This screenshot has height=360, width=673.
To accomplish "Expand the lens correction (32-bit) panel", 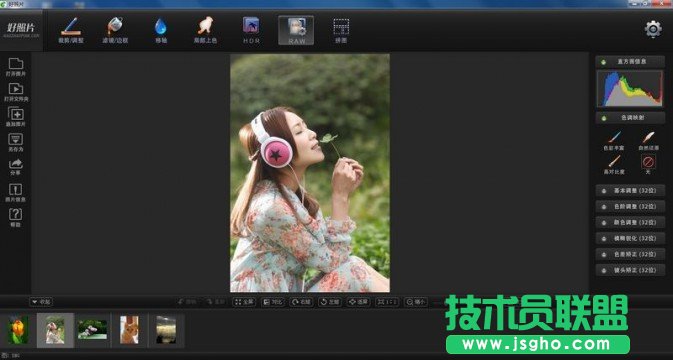I will [x=630, y=270].
